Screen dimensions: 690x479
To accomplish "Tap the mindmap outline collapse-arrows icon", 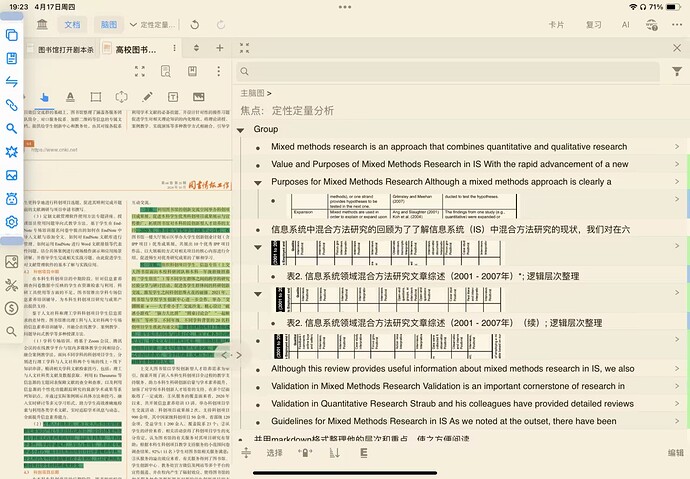I will [245, 48].
